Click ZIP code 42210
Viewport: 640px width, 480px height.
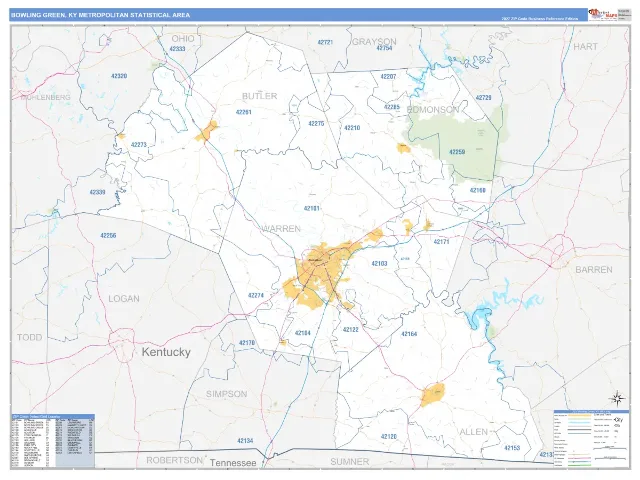tap(352, 128)
